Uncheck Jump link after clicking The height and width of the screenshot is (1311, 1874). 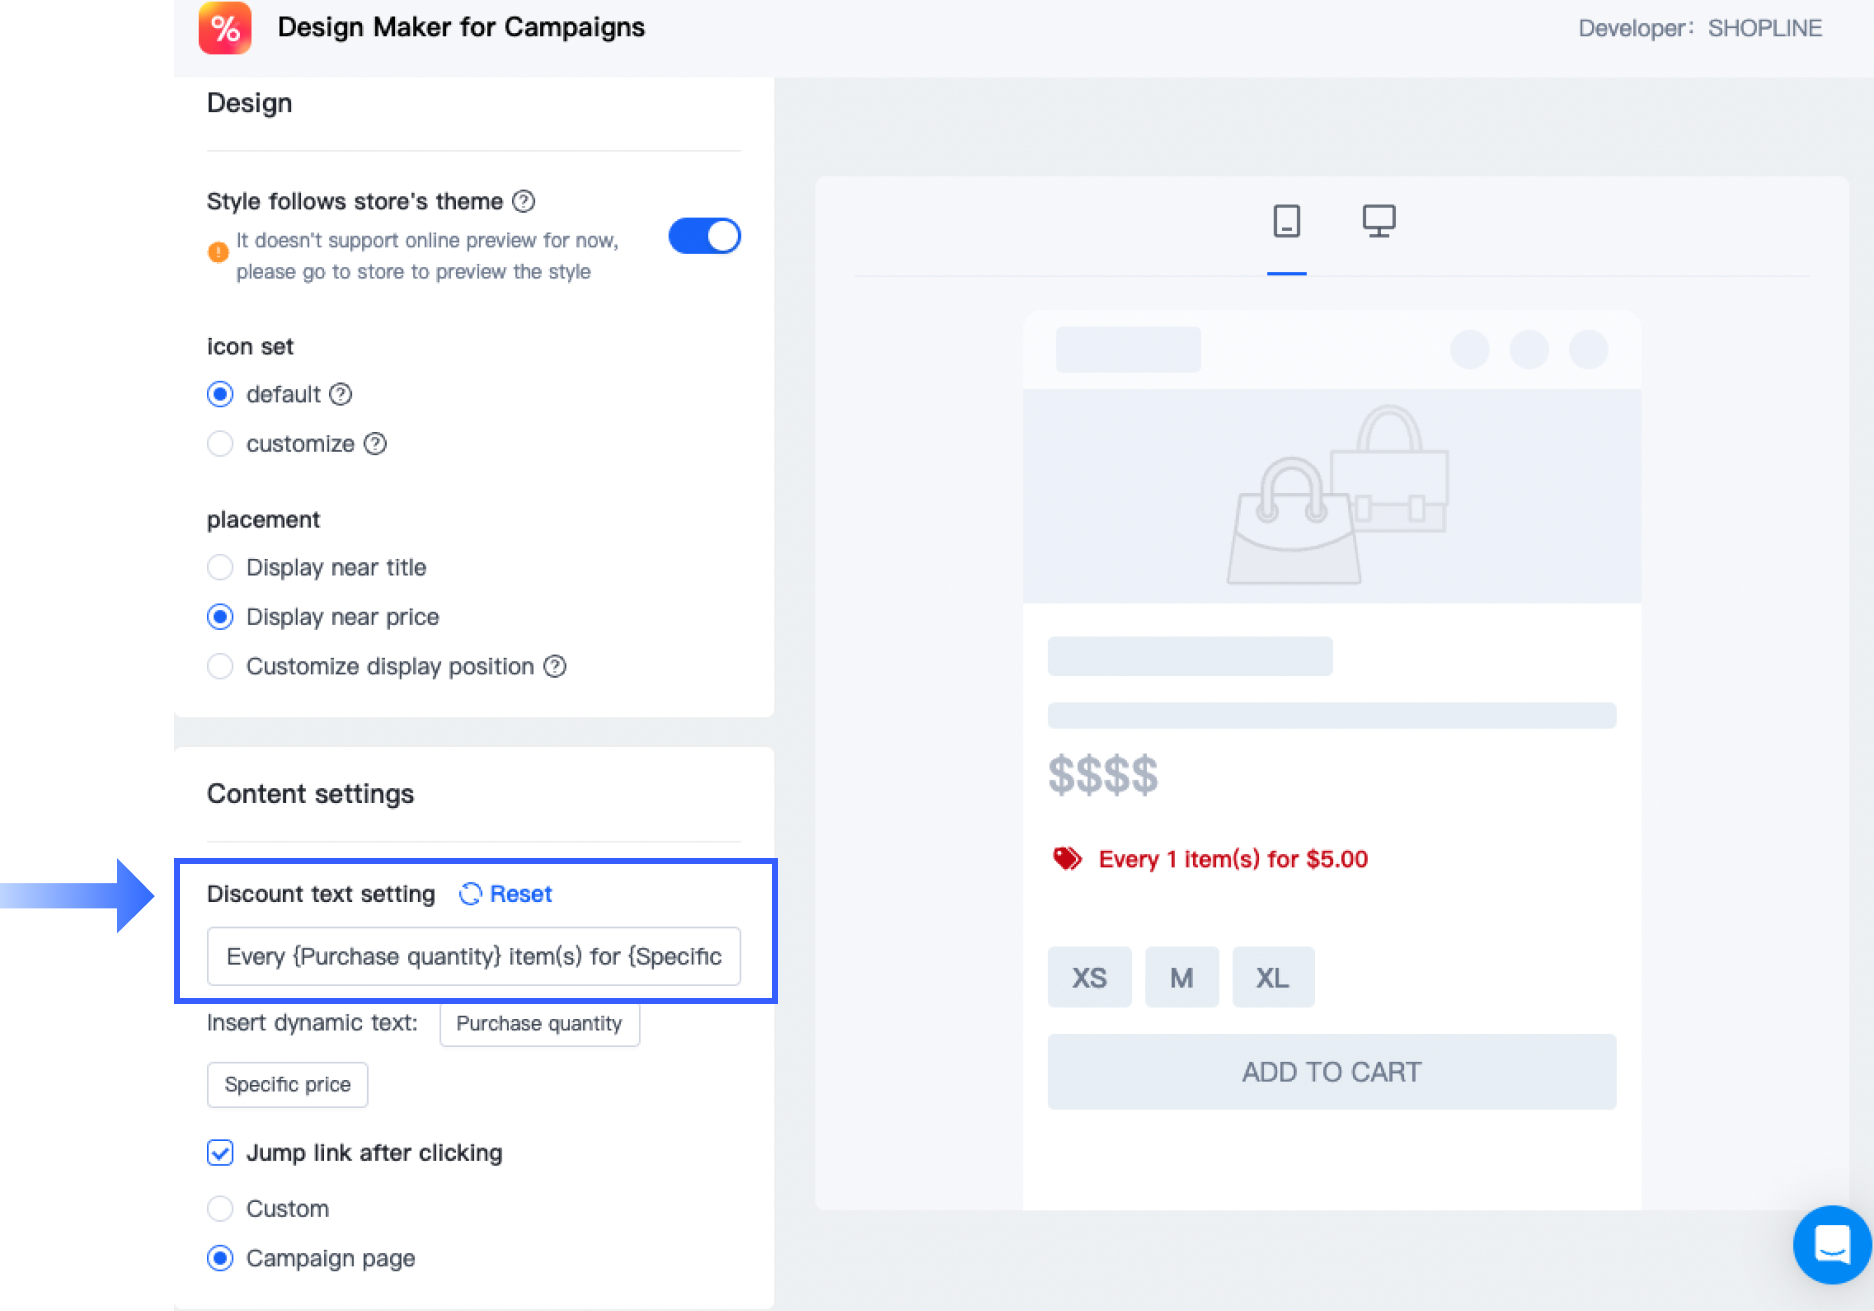click(220, 1153)
